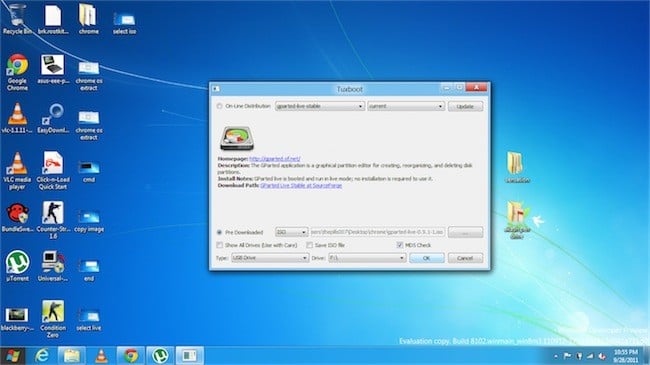Select the cmd desktop icon

coord(89,171)
